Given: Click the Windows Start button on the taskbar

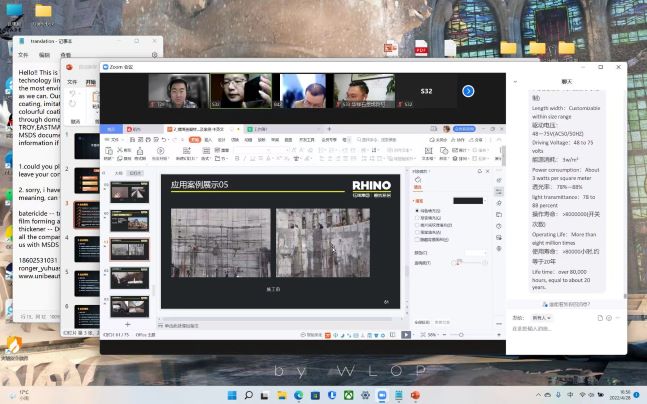Looking at the screenshot, I should coord(232,394).
